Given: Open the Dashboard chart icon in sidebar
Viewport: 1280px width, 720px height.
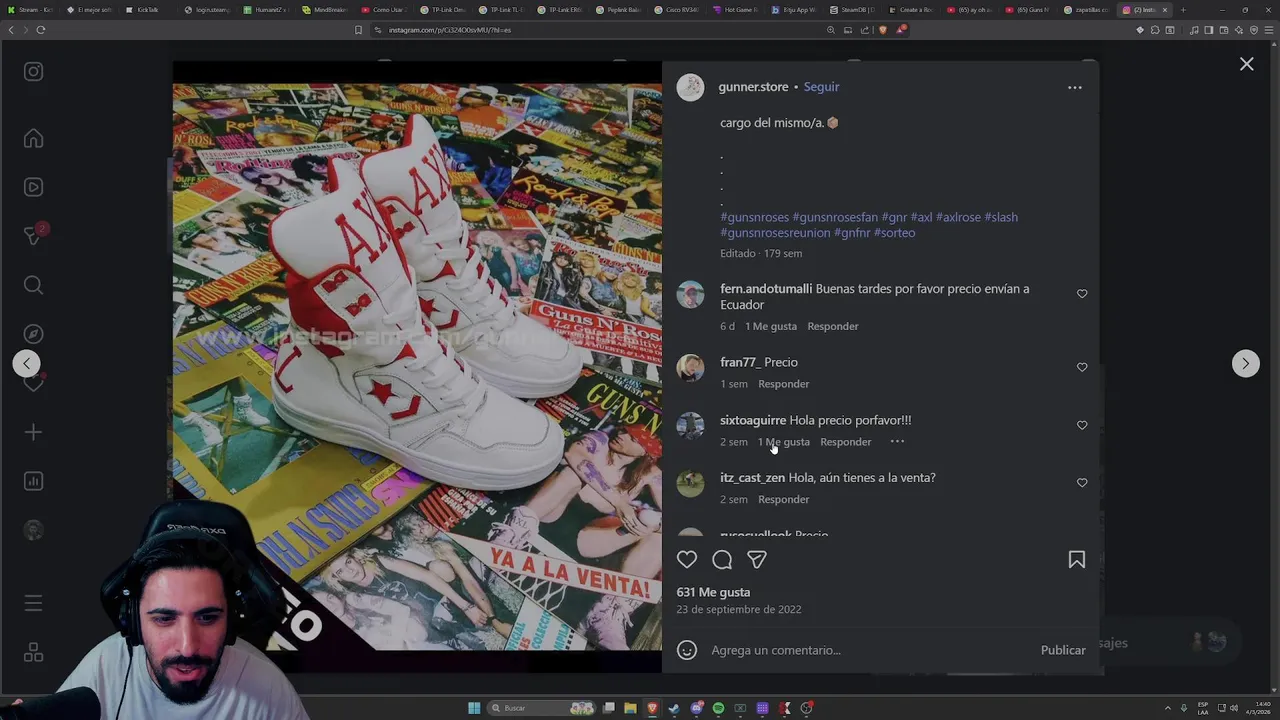Looking at the screenshot, I should [x=33, y=481].
